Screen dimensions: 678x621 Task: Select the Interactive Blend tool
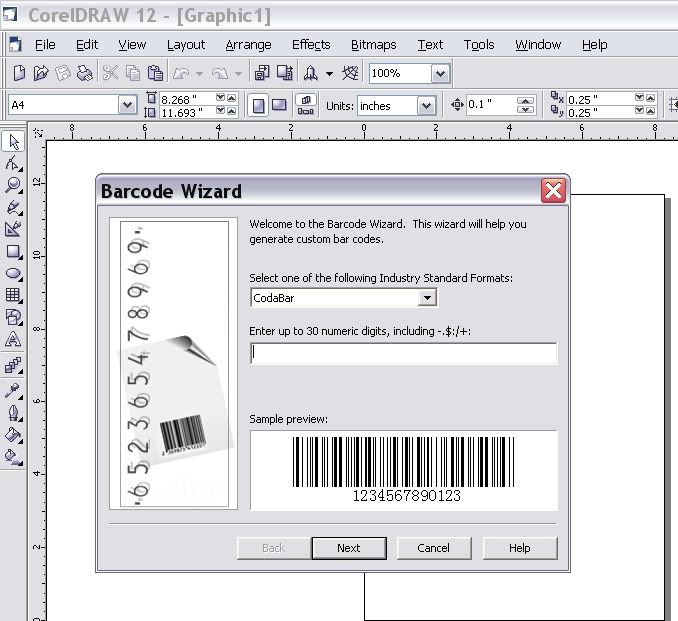tap(13, 365)
